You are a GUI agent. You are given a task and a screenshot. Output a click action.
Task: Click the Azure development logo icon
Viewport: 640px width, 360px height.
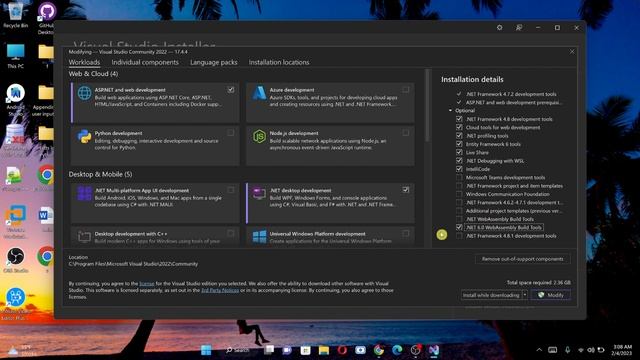pos(259,93)
